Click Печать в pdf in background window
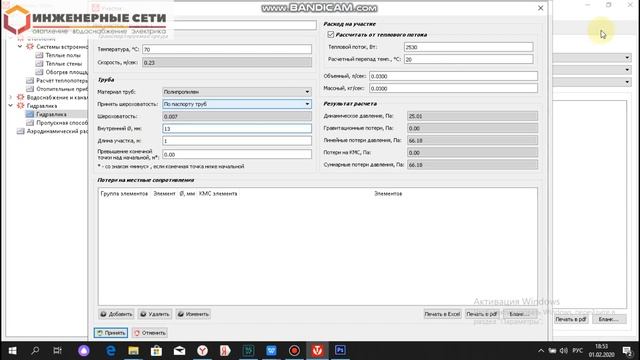The height and width of the screenshot is (360, 640). pyautogui.click(x=571, y=319)
